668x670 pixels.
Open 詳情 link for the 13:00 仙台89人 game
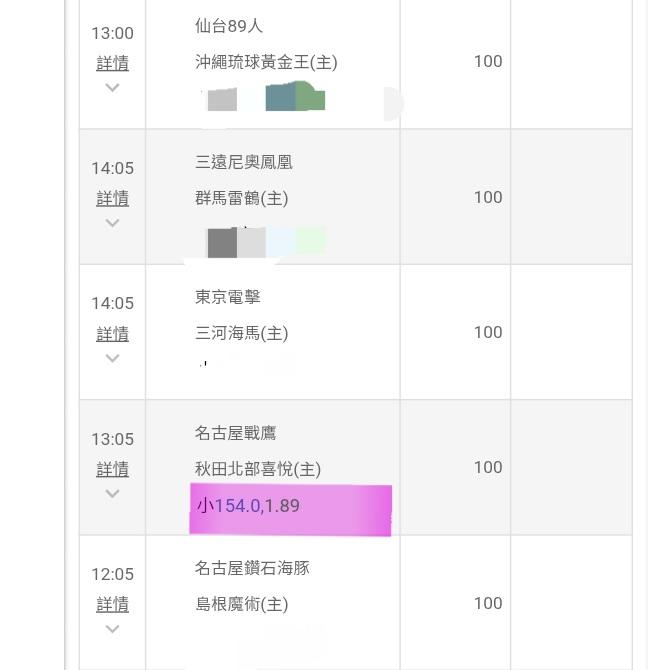(x=112, y=63)
